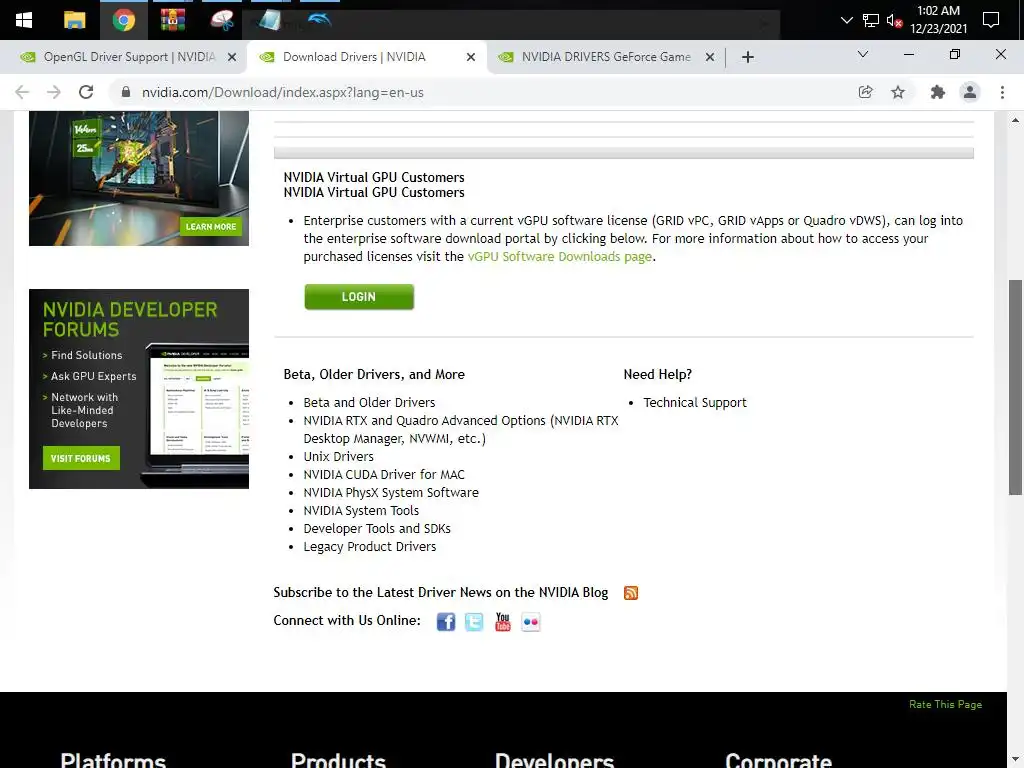View site info lock icon

pos(126,92)
